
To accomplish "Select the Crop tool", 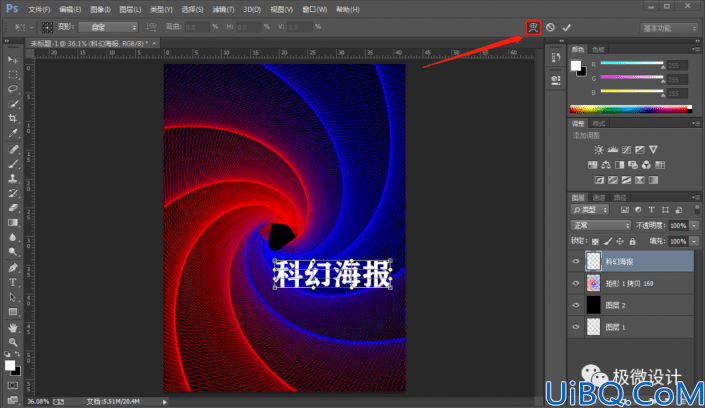I will pyautogui.click(x=13, y=118).
